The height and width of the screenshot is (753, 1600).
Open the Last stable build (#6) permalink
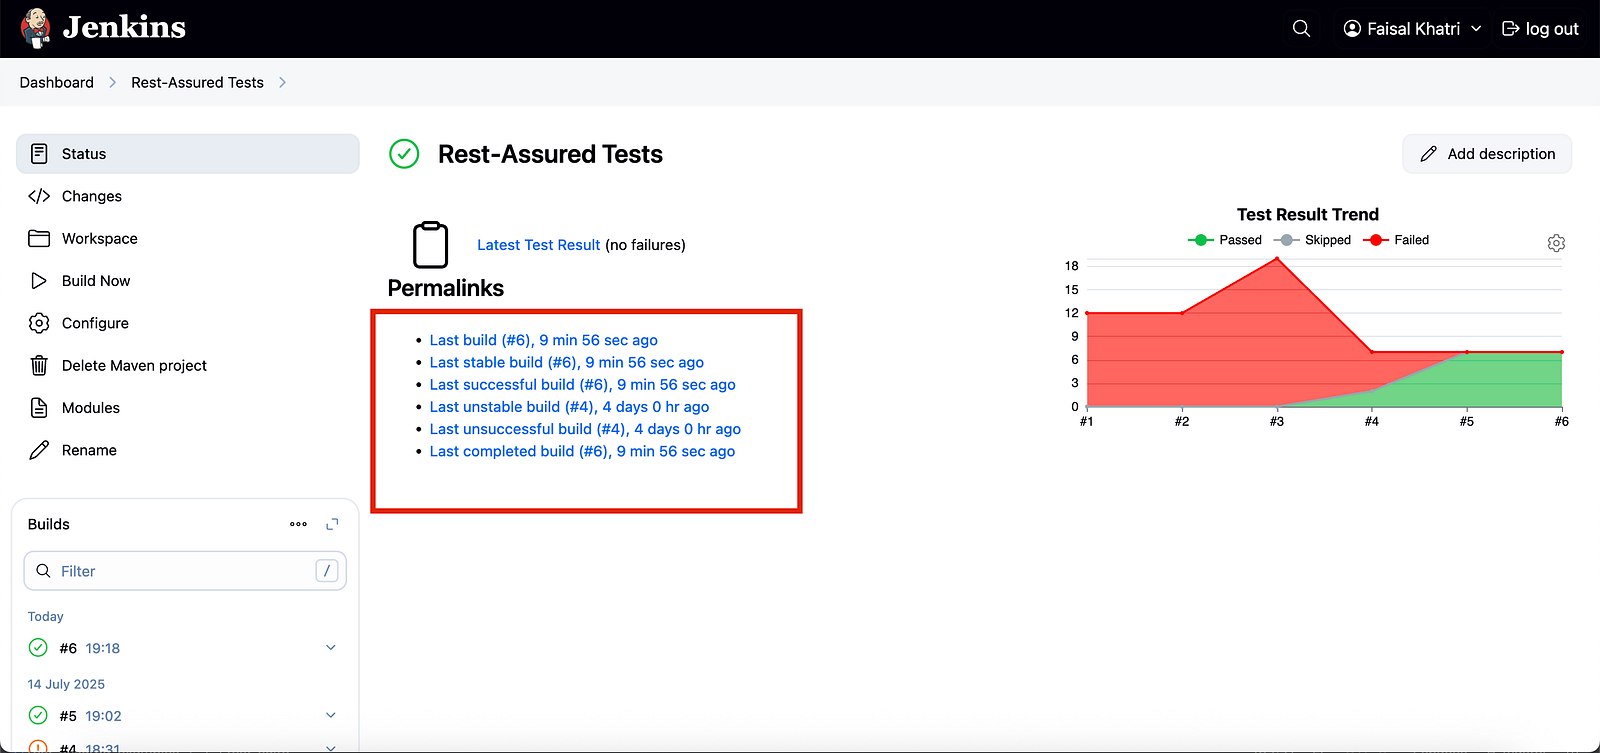click(x=566, y=362)
